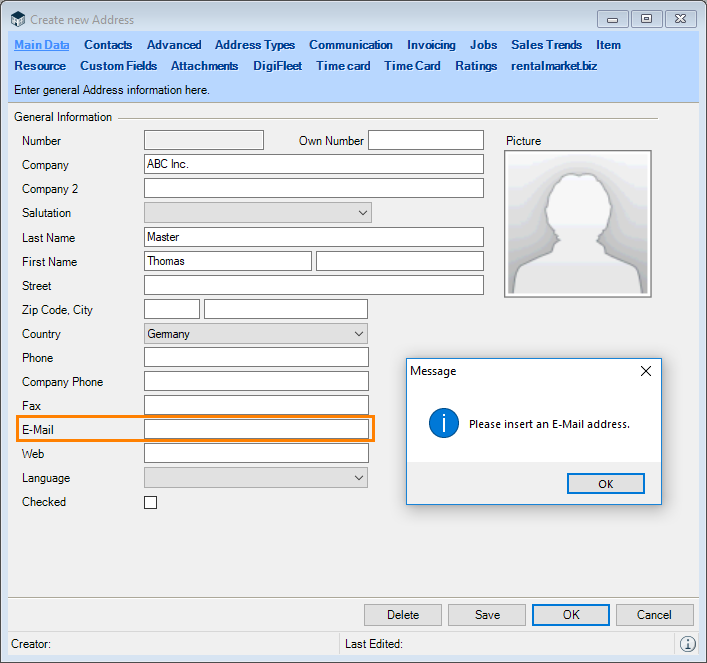Viewport: 707px width, 663px height.
Task: Click the Cancel button
Action: (x=654, y=615)
